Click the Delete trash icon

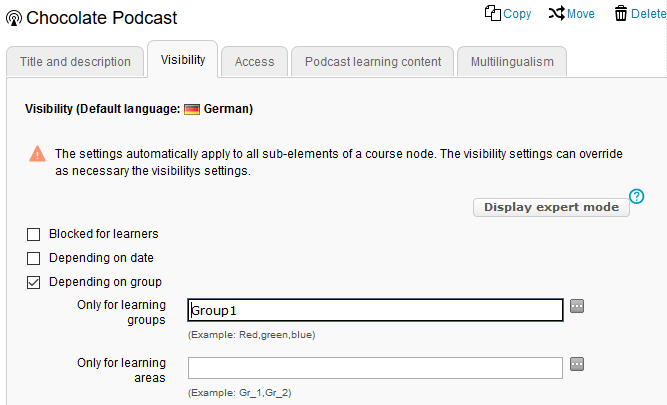point(621,13)
